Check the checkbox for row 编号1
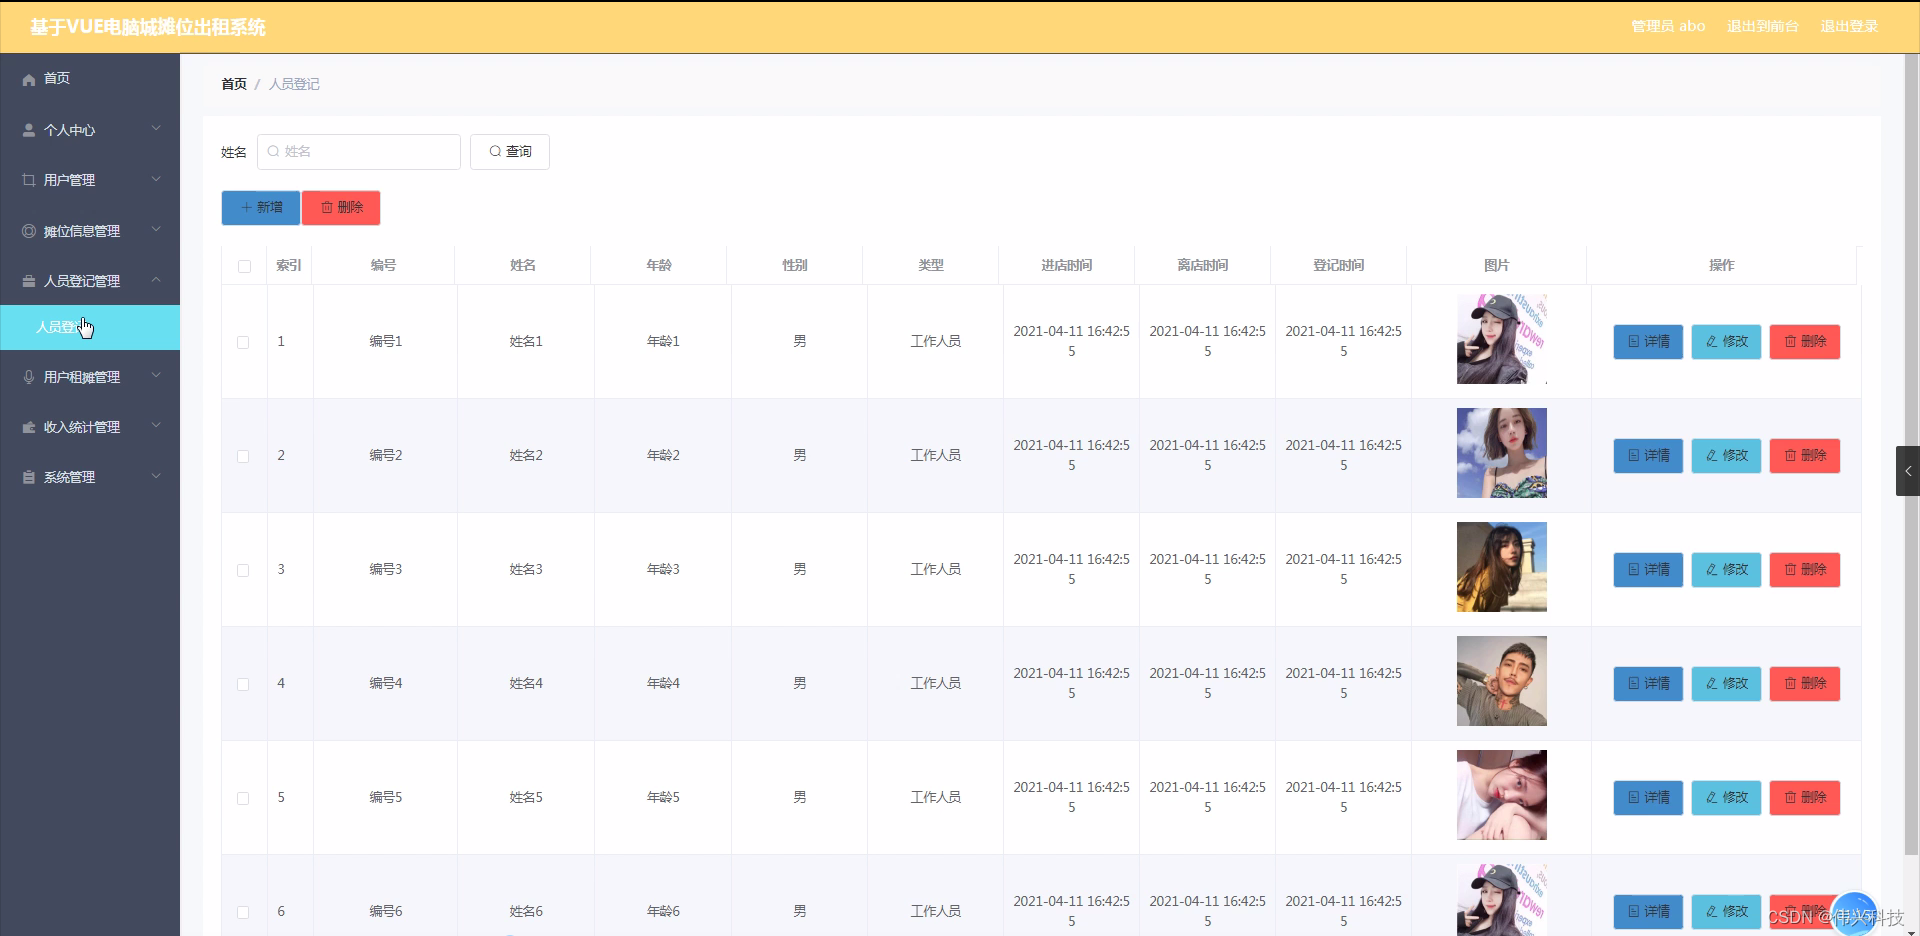The width and height of the screenshot is (1920, 936). coord(243,342)
